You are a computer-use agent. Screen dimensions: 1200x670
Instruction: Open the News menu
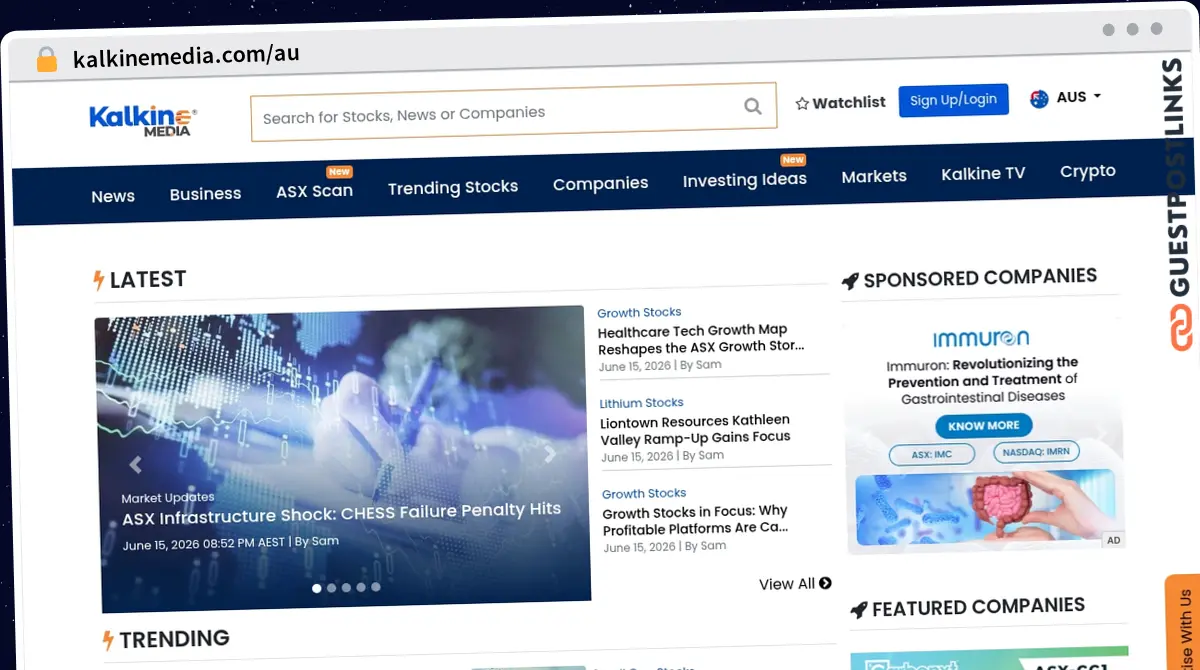pyautogui.click(x=113, y=196)
